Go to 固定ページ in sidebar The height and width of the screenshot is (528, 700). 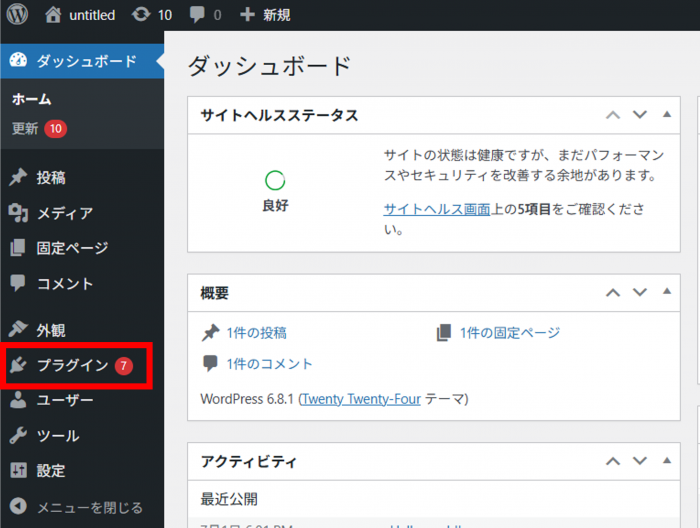click(x=72, y=248)
